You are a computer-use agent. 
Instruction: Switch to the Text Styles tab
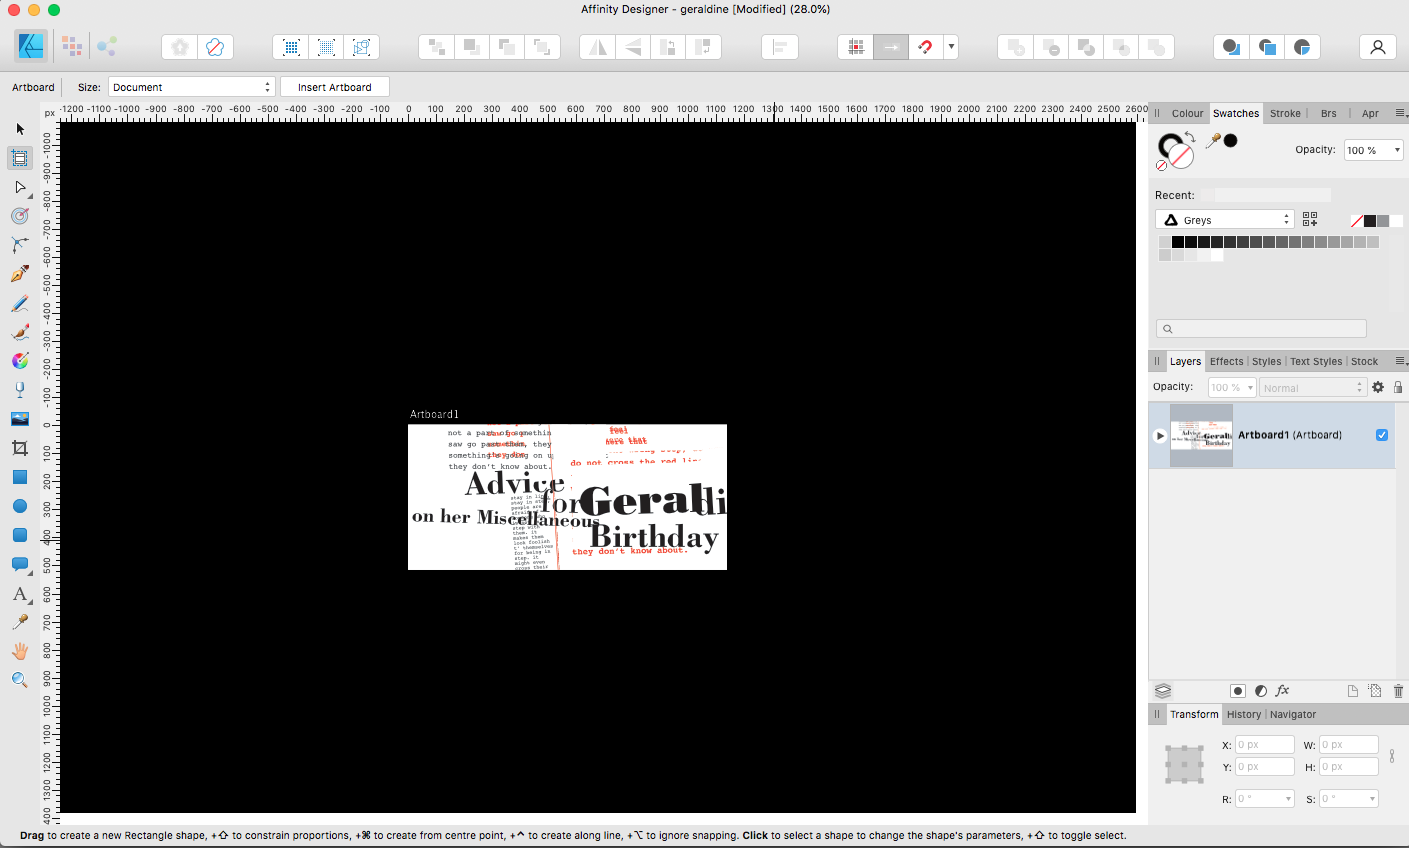pyautogui.click(x=1316, y=362)
